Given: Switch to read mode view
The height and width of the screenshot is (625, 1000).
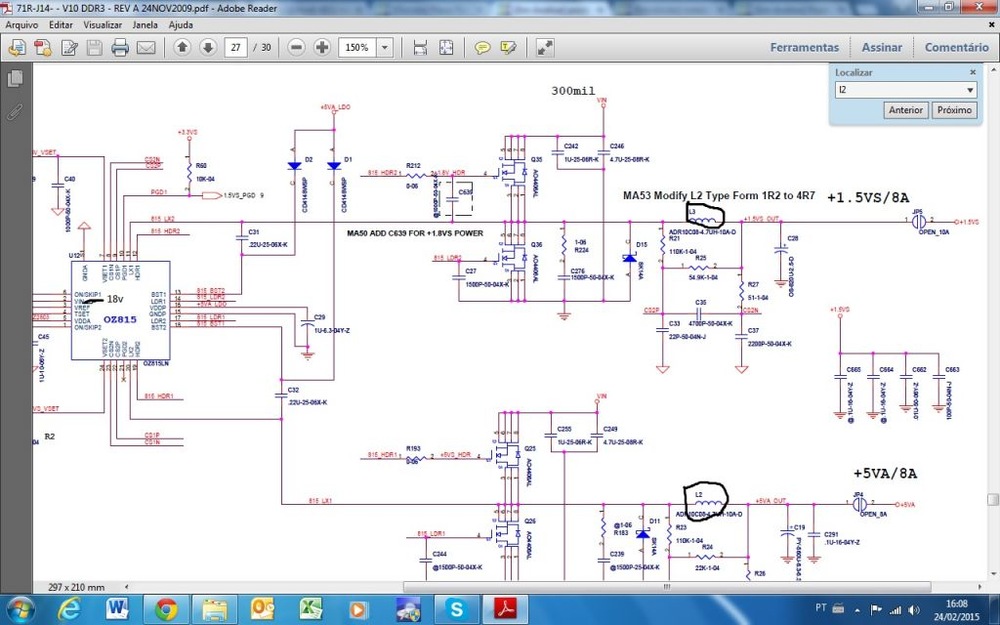Looking at the screenshot, I should point(545,47).
